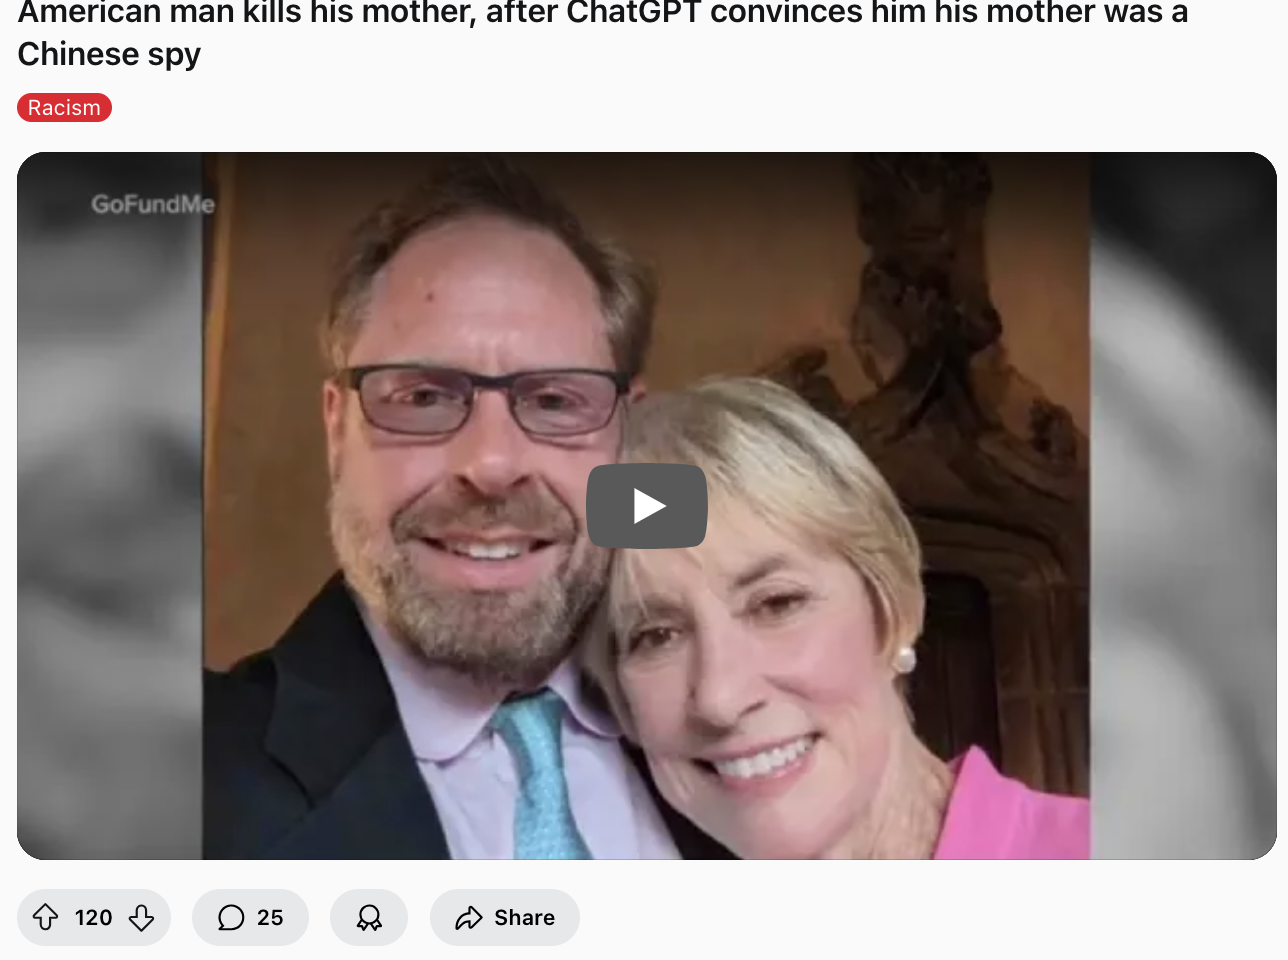The height and width of the screenshot is (960, 1288).
Task: Click the Share text label
Action: coord(524,917)
